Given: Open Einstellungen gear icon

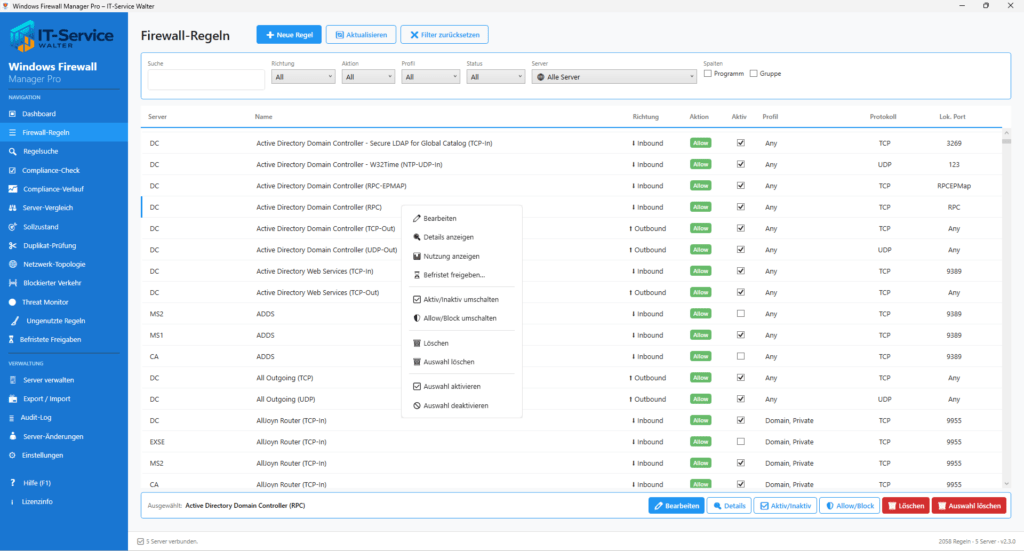Looking at the screenshot, I should 12,456.
